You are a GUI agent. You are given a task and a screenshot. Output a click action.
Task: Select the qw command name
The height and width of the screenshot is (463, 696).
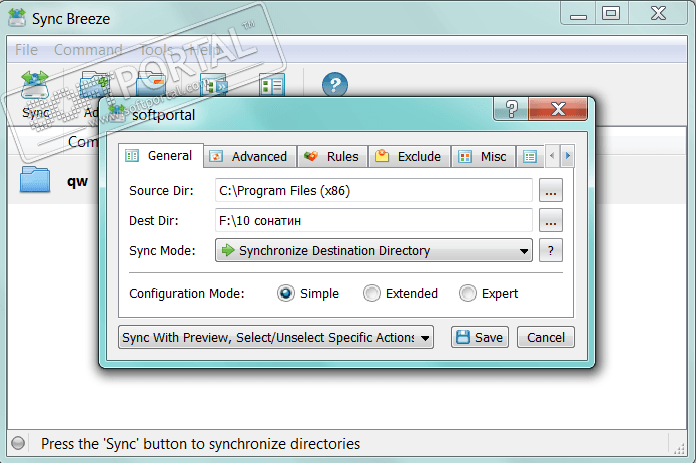coord(77,181)
